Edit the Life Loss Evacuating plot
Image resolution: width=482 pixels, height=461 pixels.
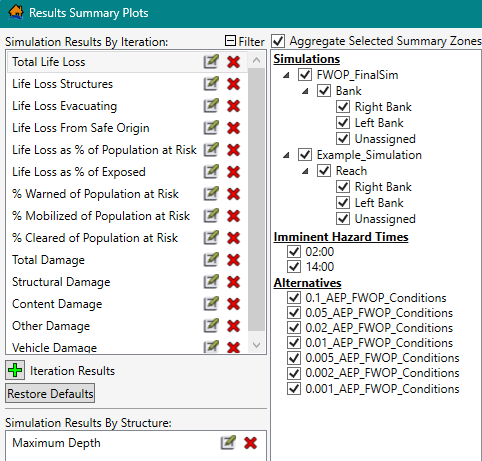point(211,106)
